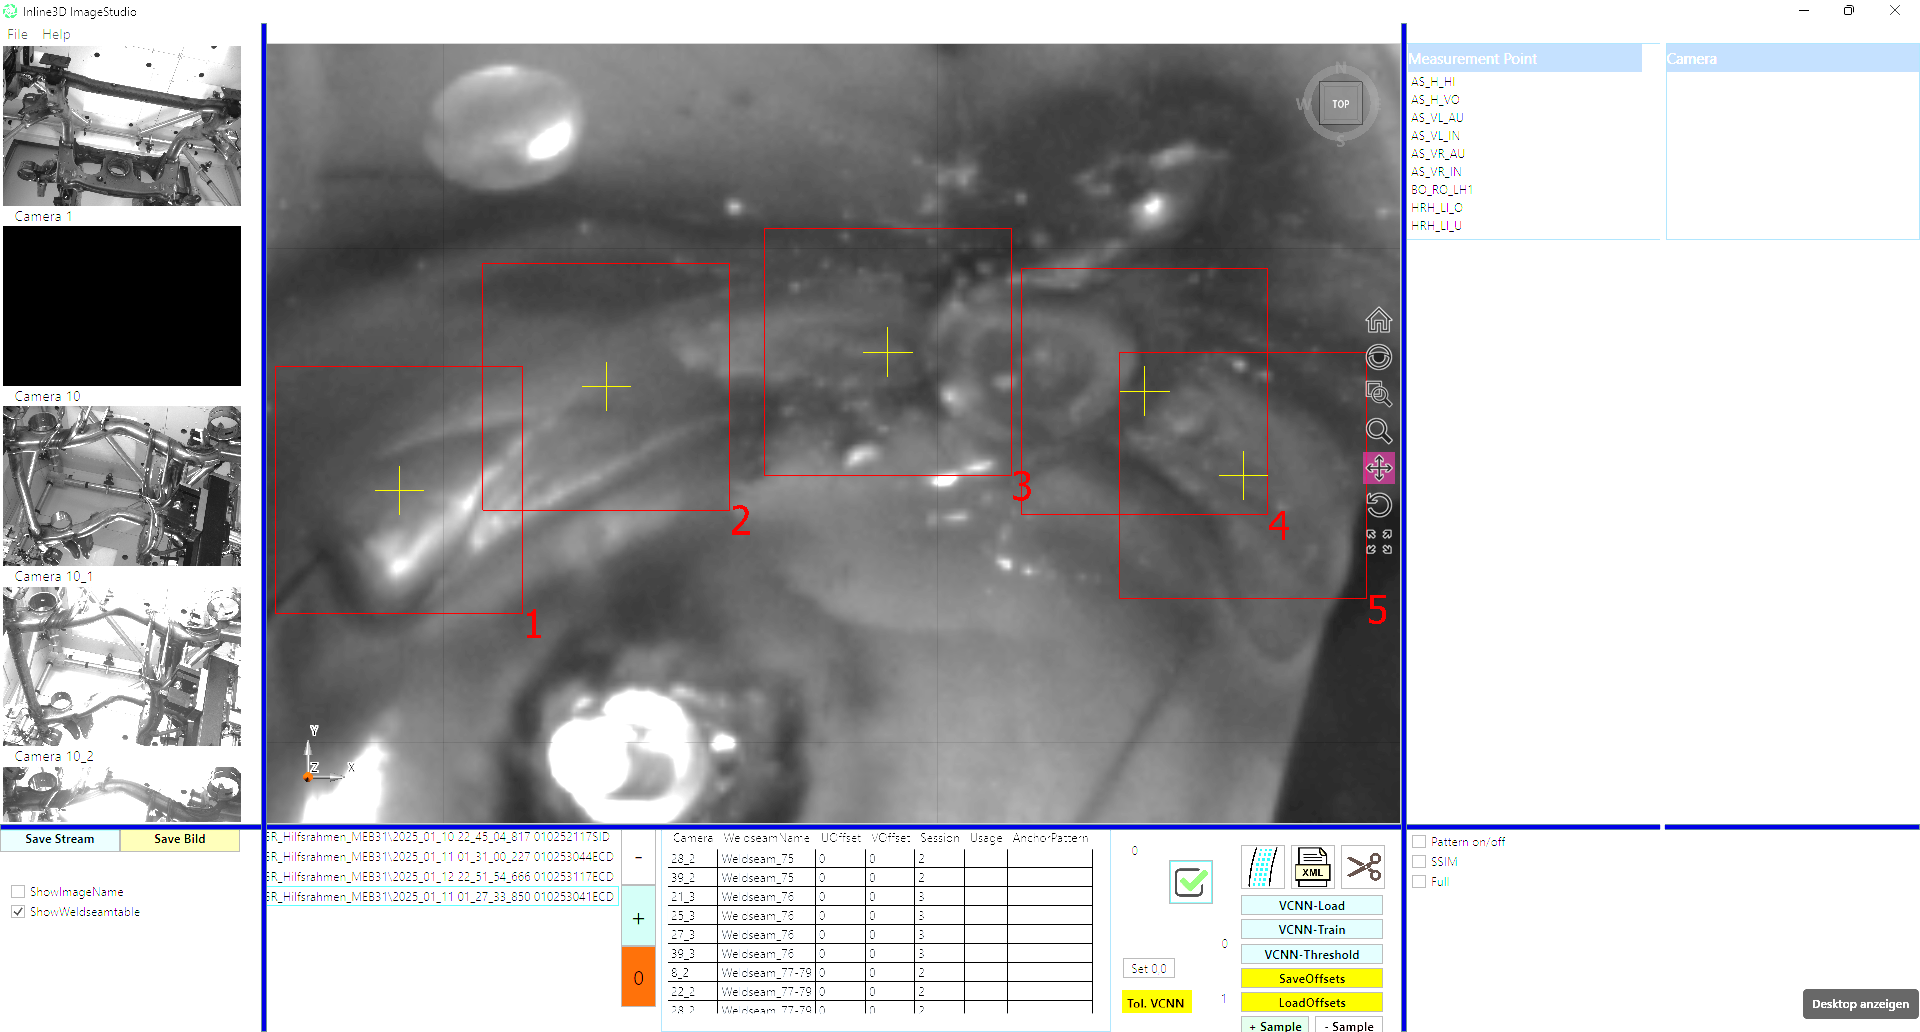Click the Save Stream button
Viewport: 1920px width, 1032px height.
coord(60,839)
